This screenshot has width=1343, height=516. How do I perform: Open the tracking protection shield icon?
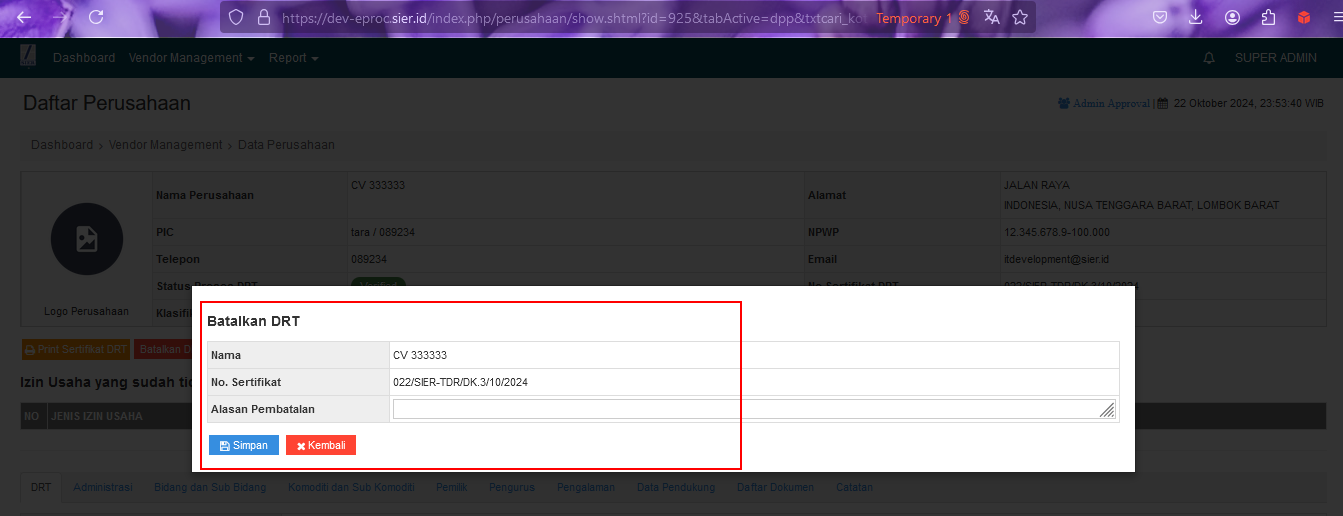click(x=236, y=17)
